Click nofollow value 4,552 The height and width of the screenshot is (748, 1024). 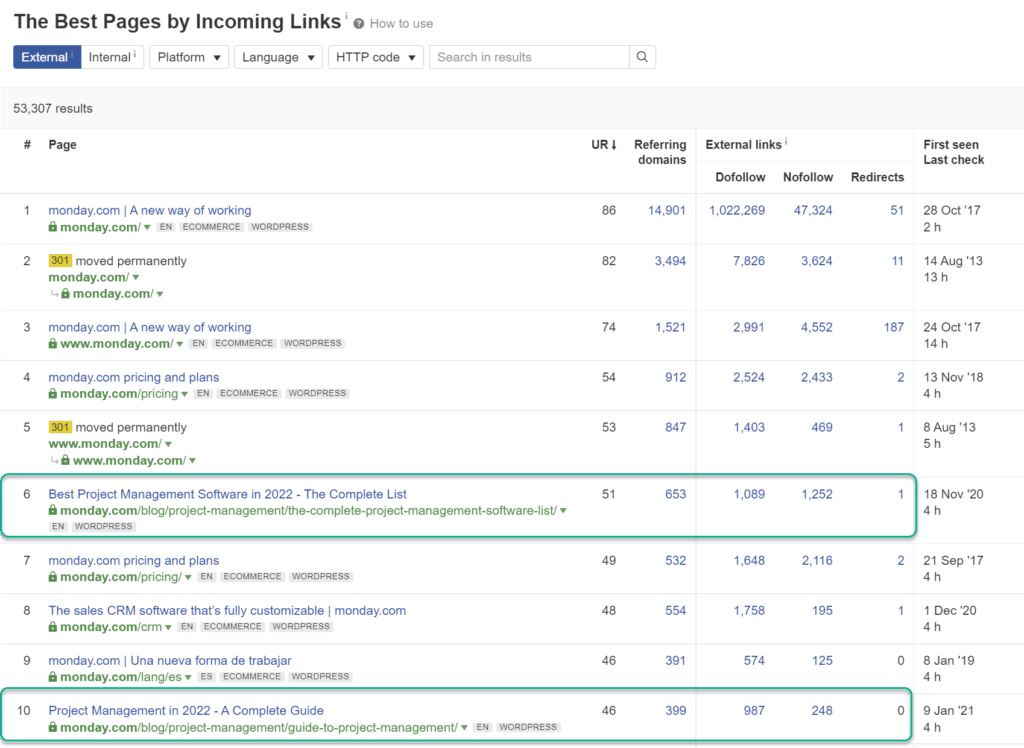click(817, 327)
